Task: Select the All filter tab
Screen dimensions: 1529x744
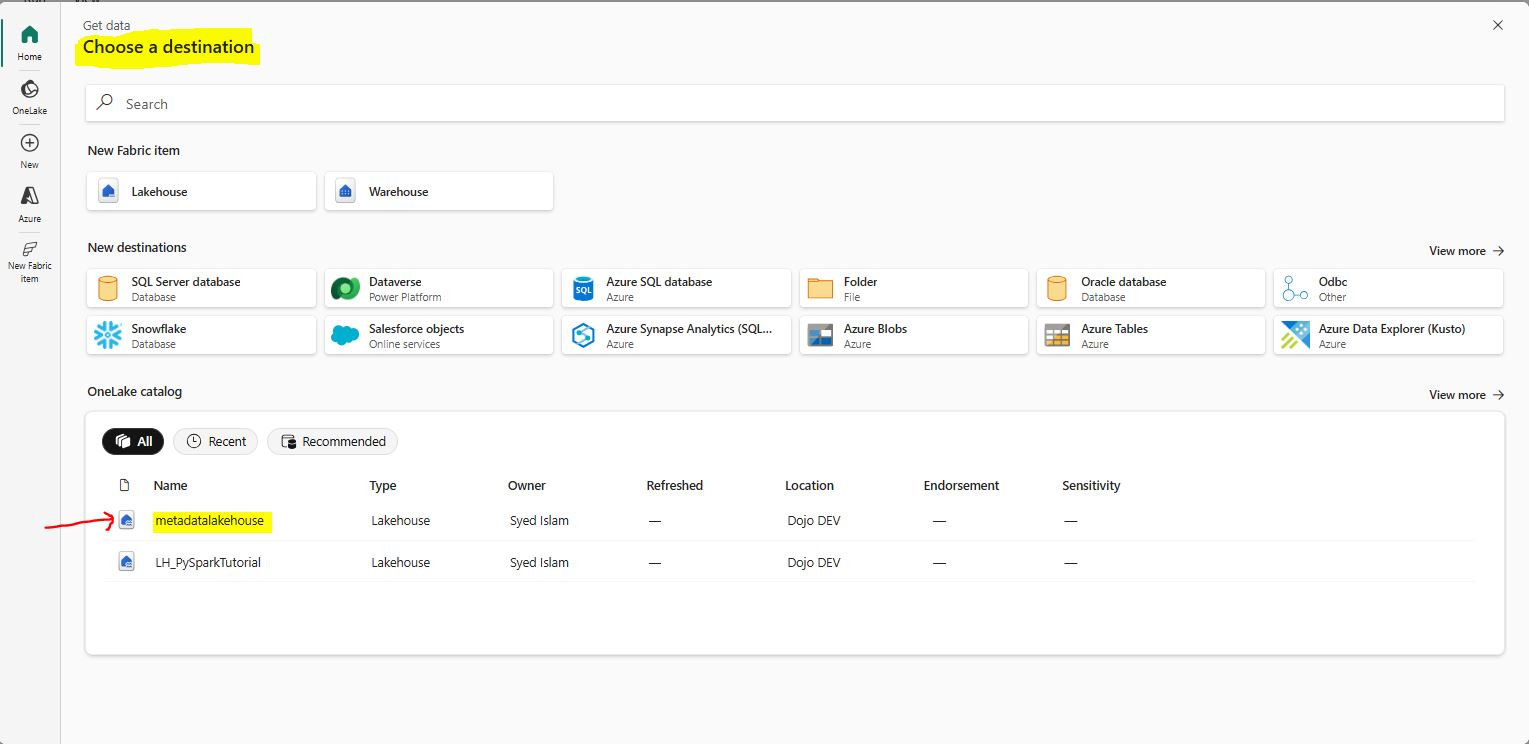Action: [133, 441]
